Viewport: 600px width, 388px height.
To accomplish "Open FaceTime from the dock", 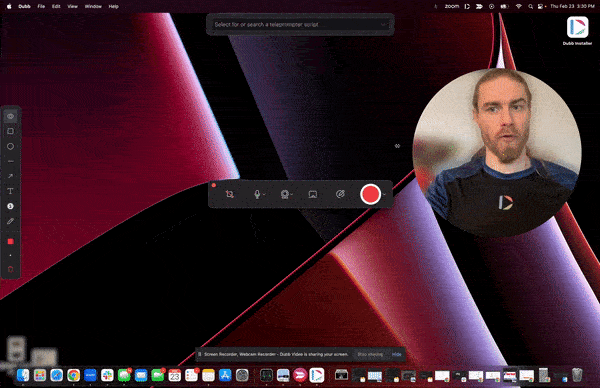I will click(158, 375).
